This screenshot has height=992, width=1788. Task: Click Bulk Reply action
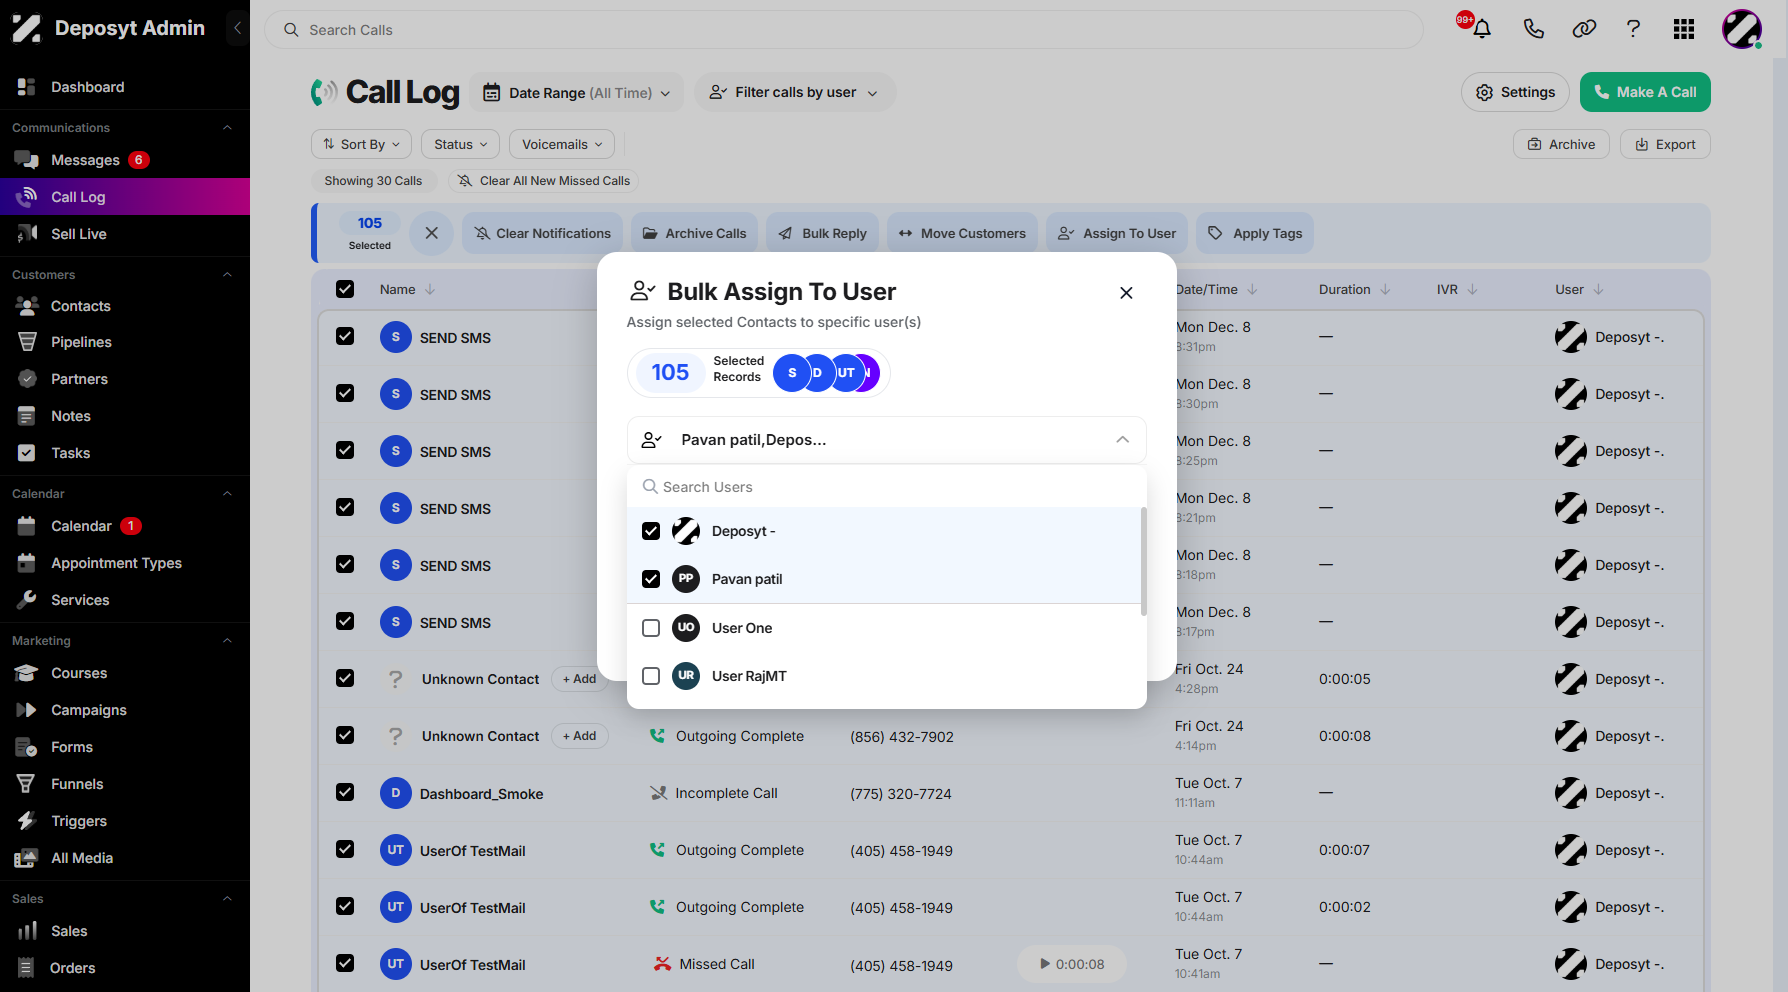823,233
